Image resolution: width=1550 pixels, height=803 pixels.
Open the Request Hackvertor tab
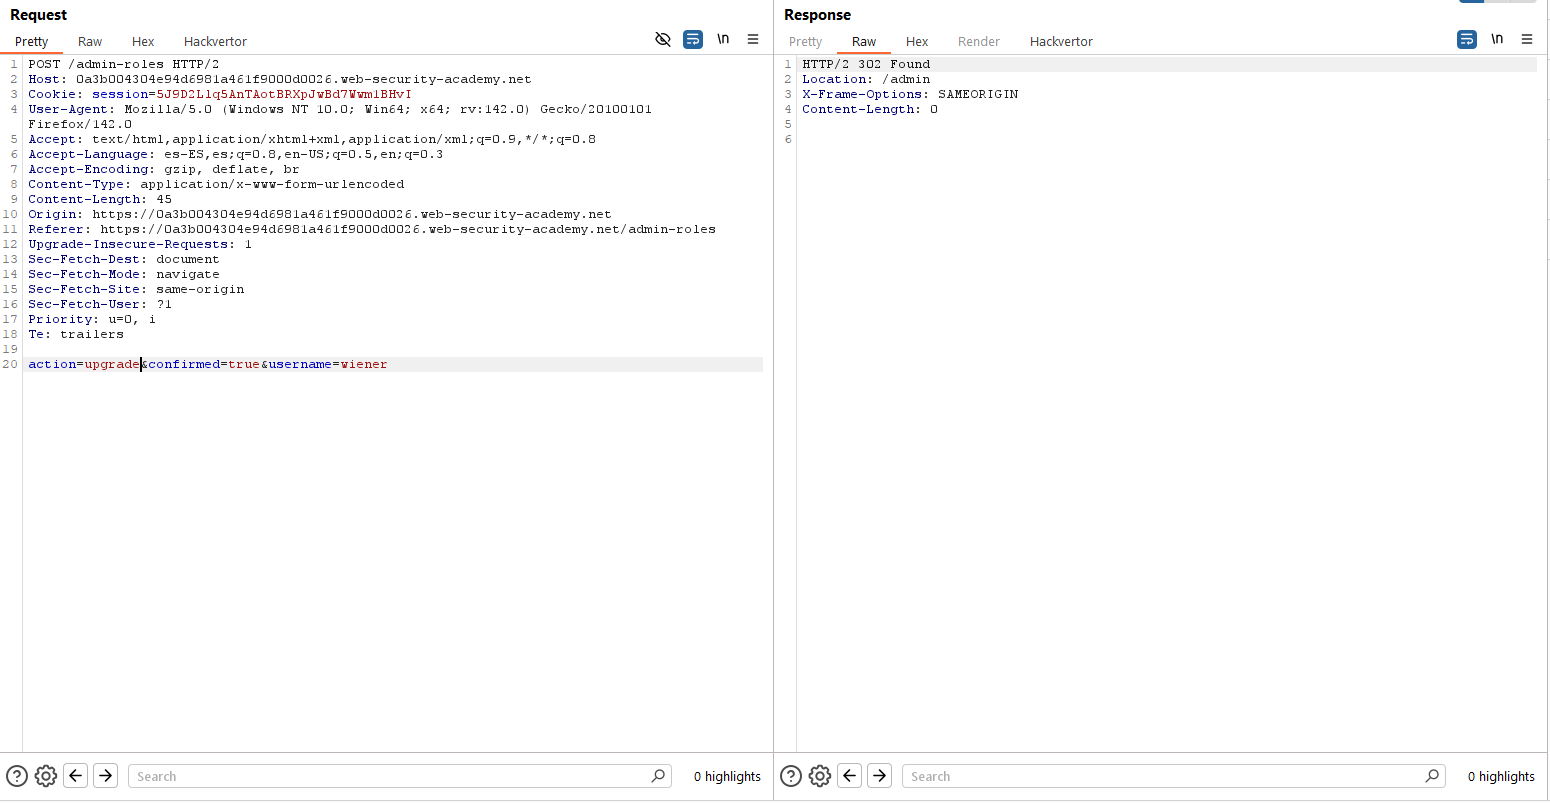(x=215, y=41)
